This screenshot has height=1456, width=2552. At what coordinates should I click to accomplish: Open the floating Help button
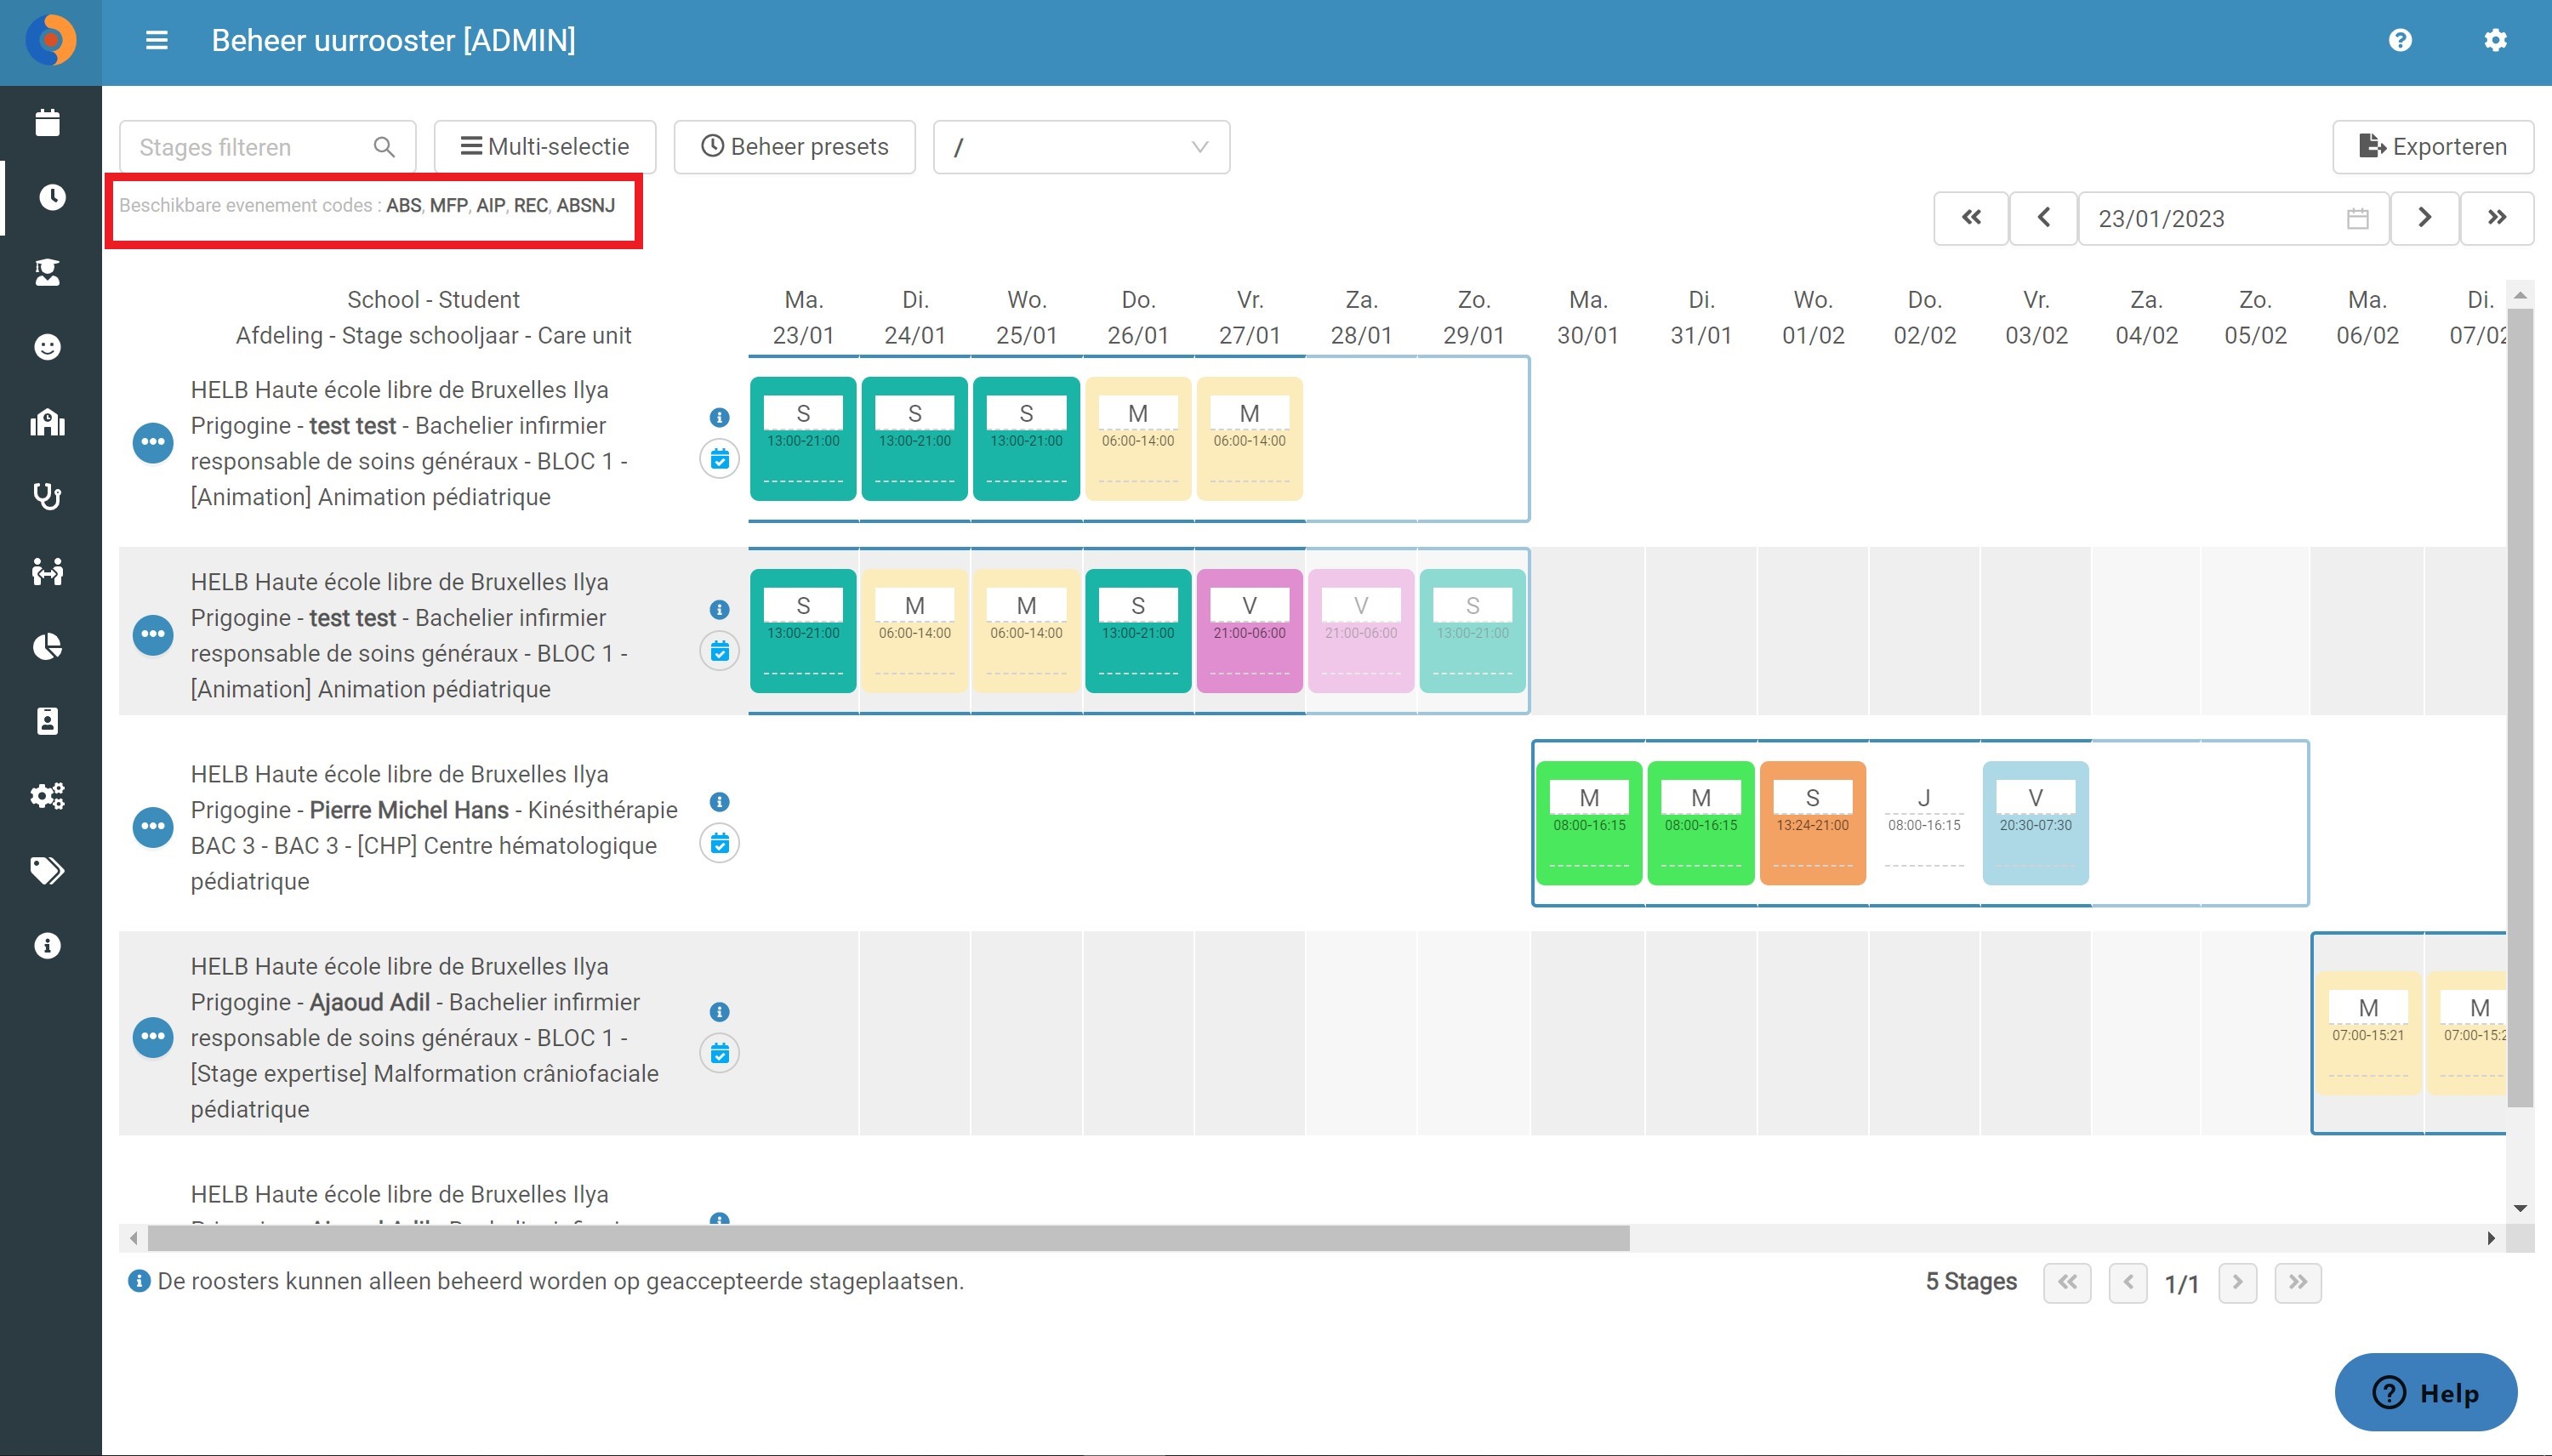pyautogui.click(x=2426, y=1392)
